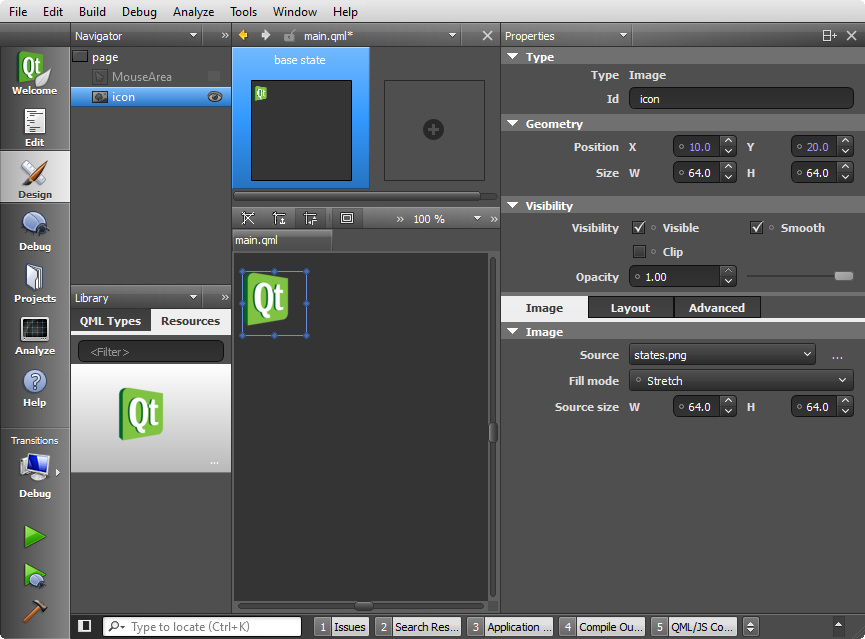Click the Id input field
The image size is (865, 639).
point(741,99)
